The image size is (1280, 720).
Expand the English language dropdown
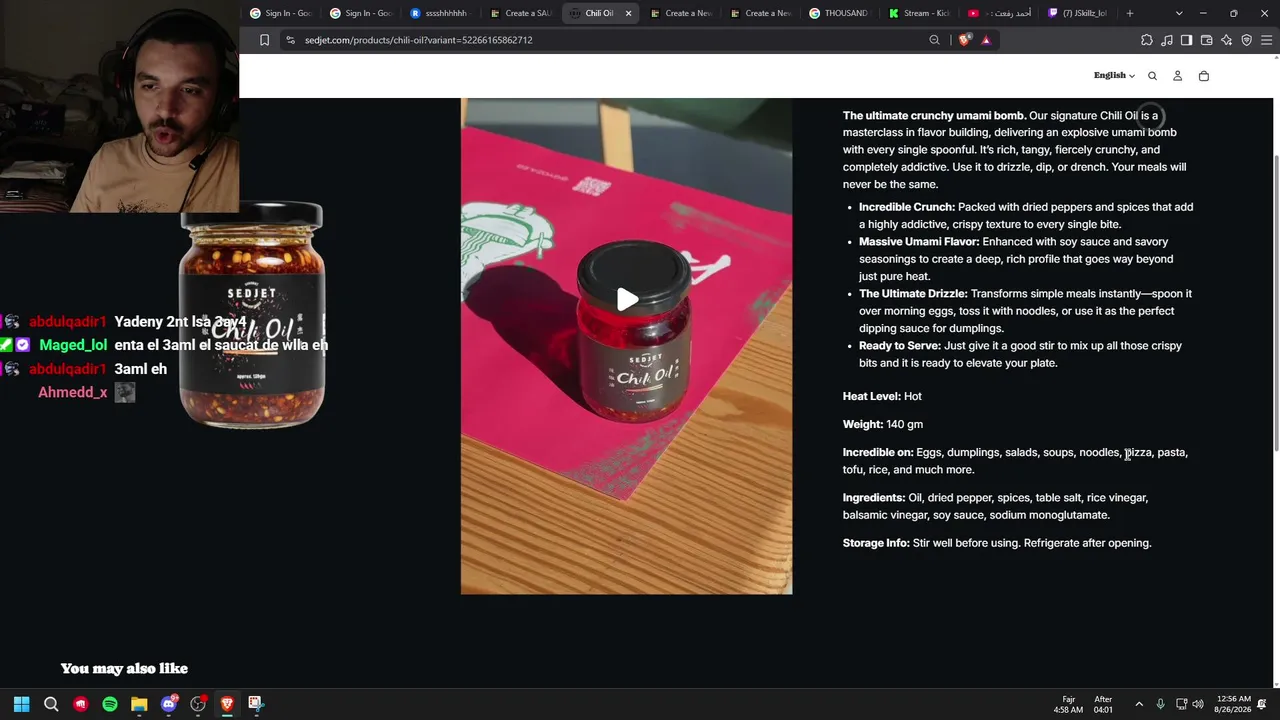1114,76
